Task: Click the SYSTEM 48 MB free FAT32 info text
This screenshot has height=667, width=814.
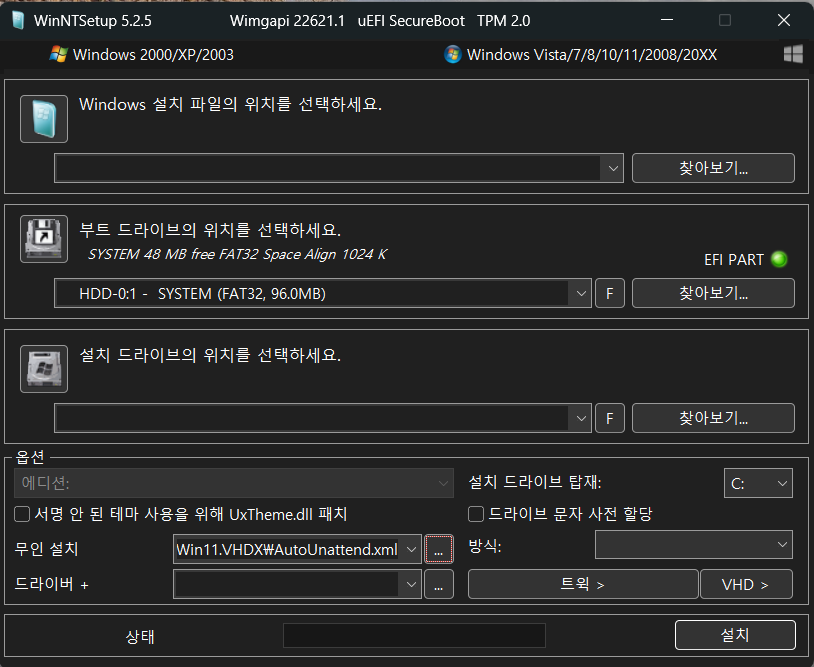Action: [x=238, y=254]
